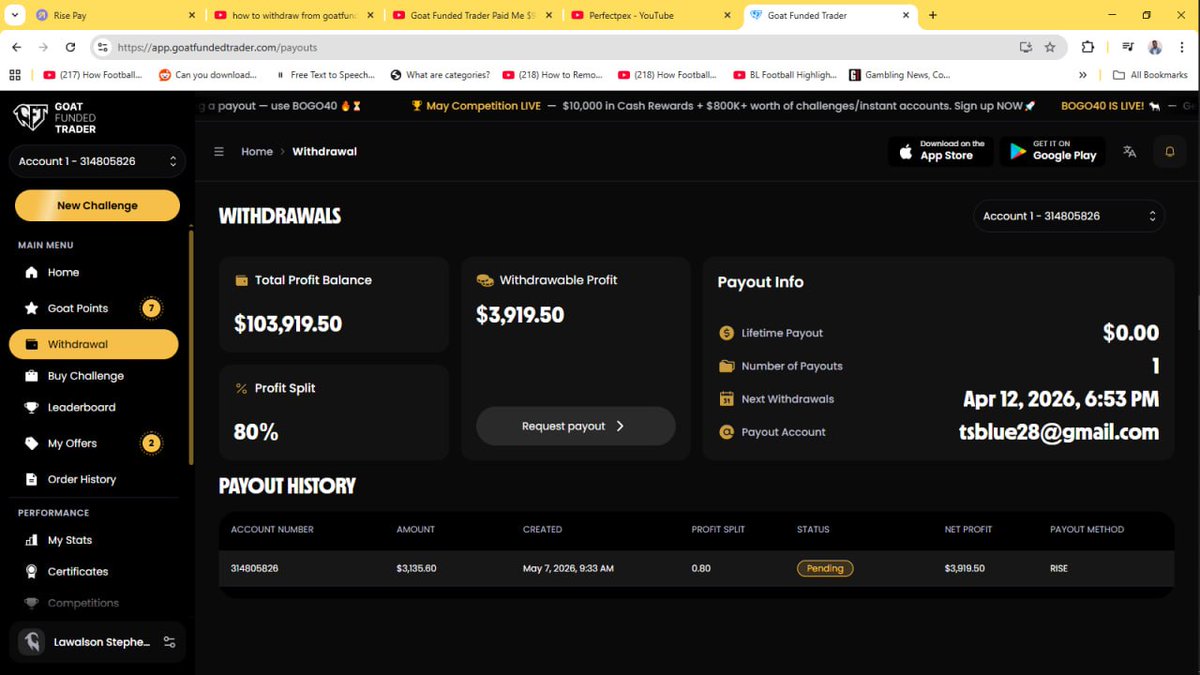Click the tsblue28@gmail.com payout account
1200x675 pixels.
[x=1059, y=432]
